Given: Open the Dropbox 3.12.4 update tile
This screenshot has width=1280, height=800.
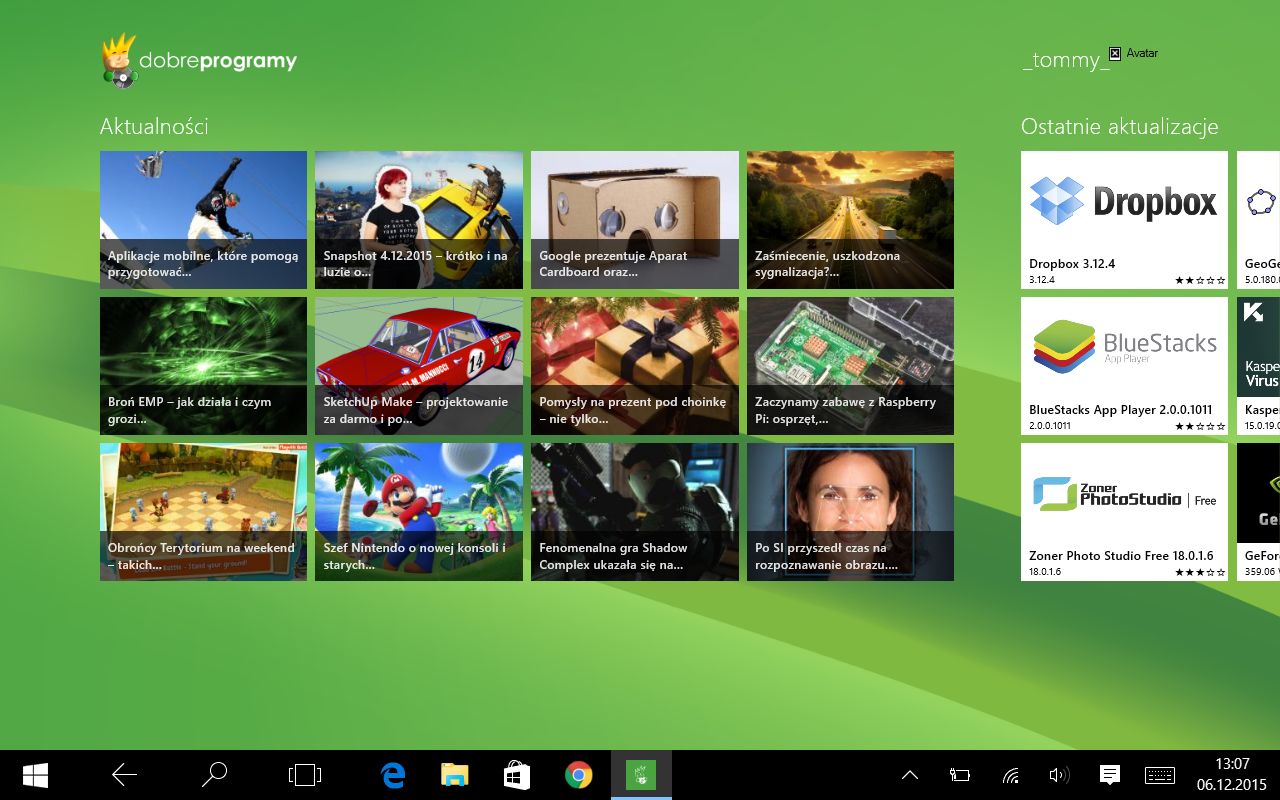Looking at the screenshot, I should click(x=1124, y=220).
